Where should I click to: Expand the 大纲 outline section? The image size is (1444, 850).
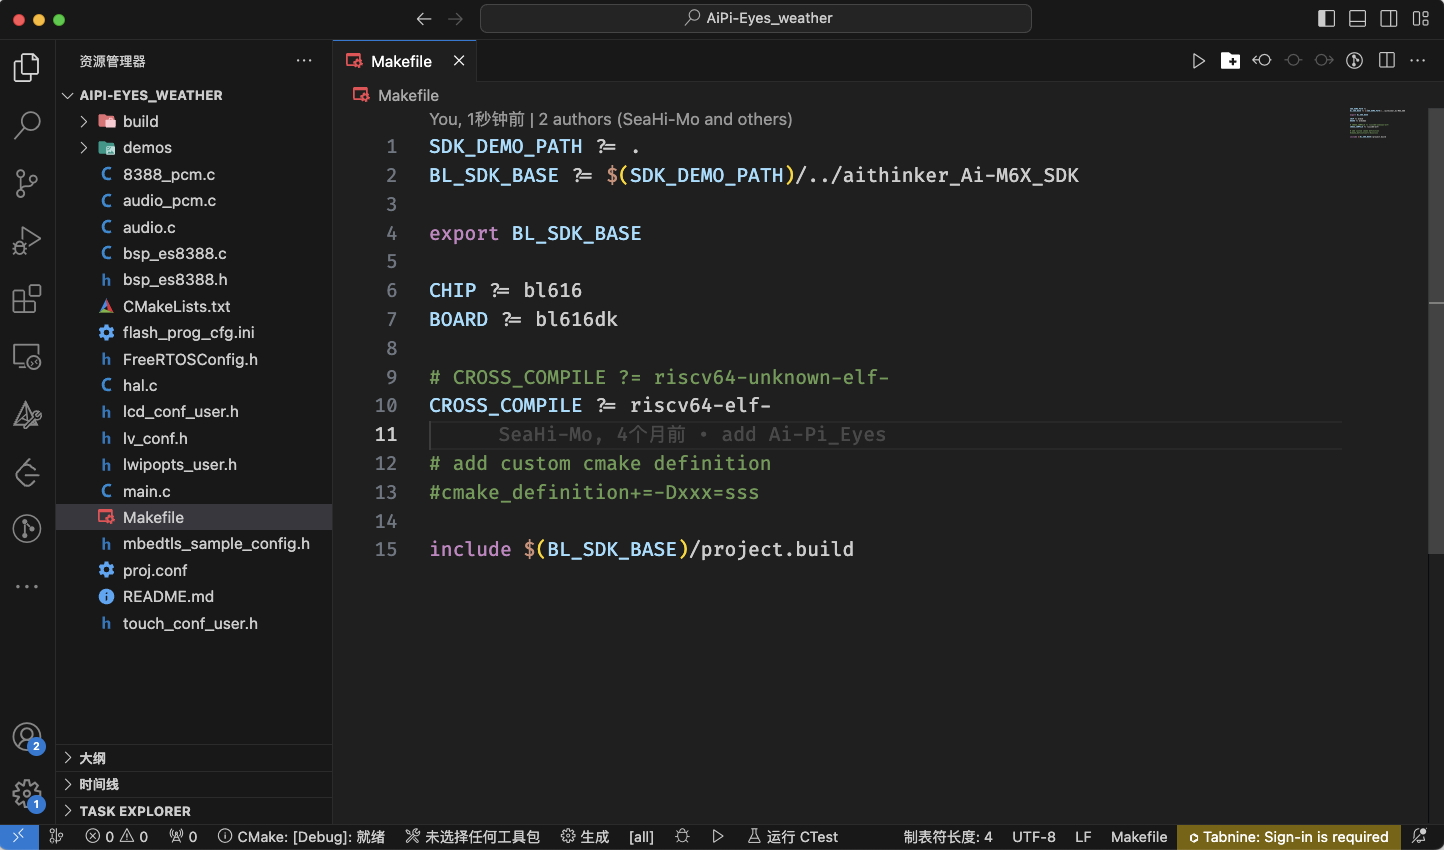194,758
